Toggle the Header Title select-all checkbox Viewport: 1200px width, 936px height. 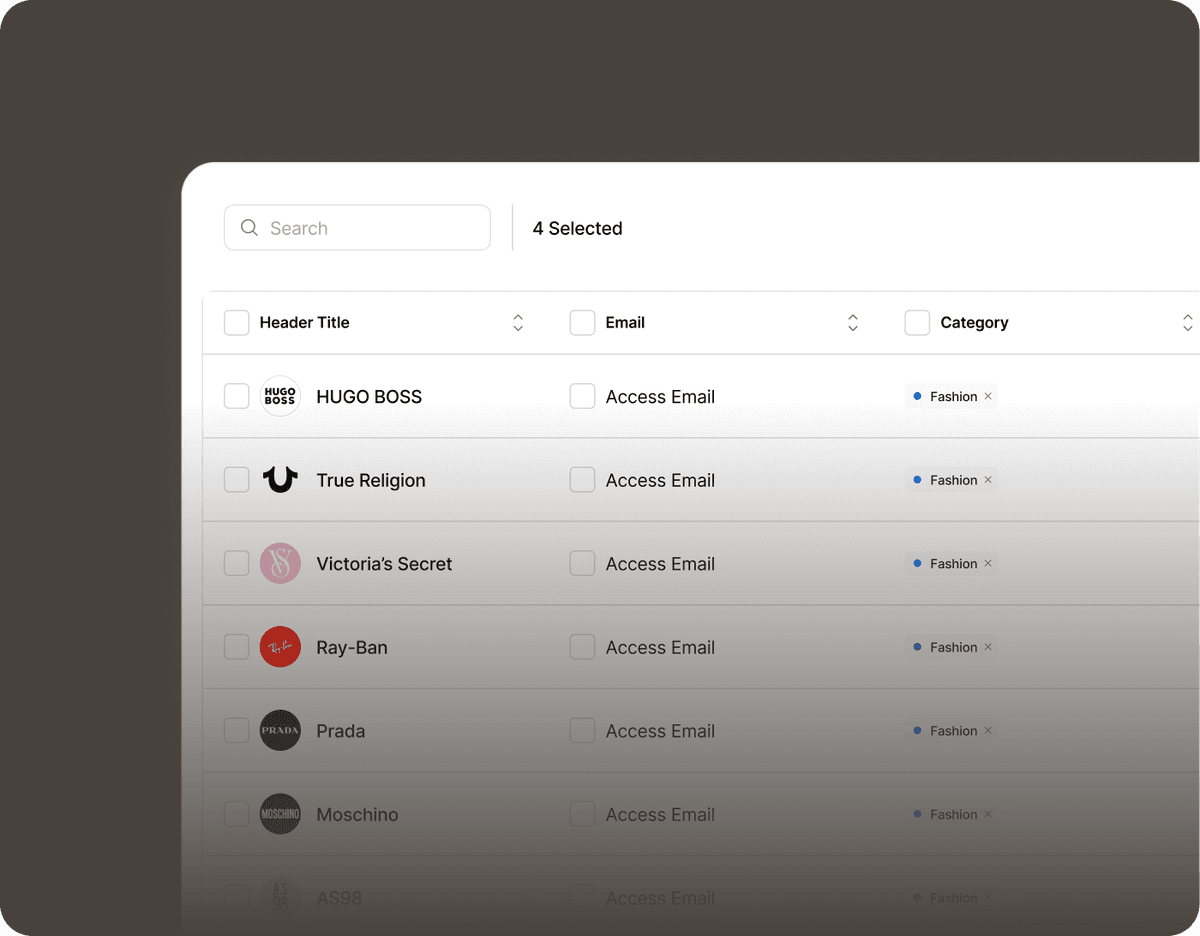tap(236, 323)
